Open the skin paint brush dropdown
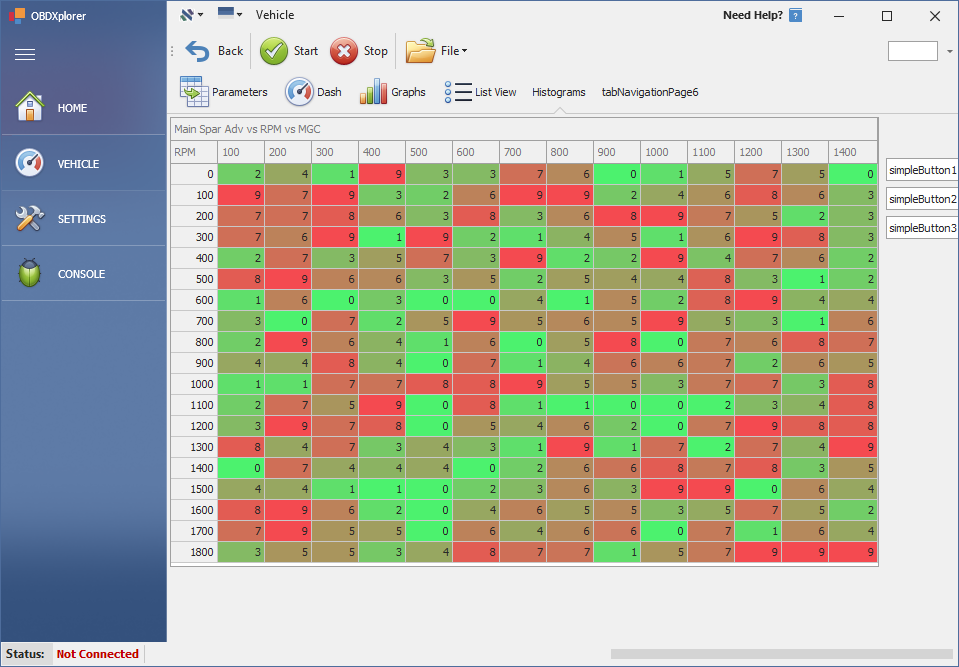This screenshot has height=667, width=959. [x=191, y=15]
